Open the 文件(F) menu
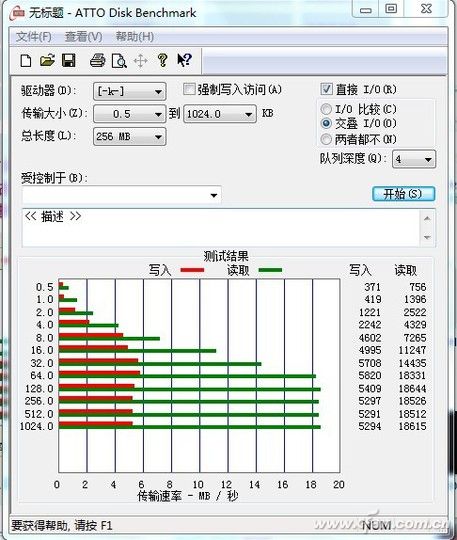The image size is (457, 540). click(34, 37)
